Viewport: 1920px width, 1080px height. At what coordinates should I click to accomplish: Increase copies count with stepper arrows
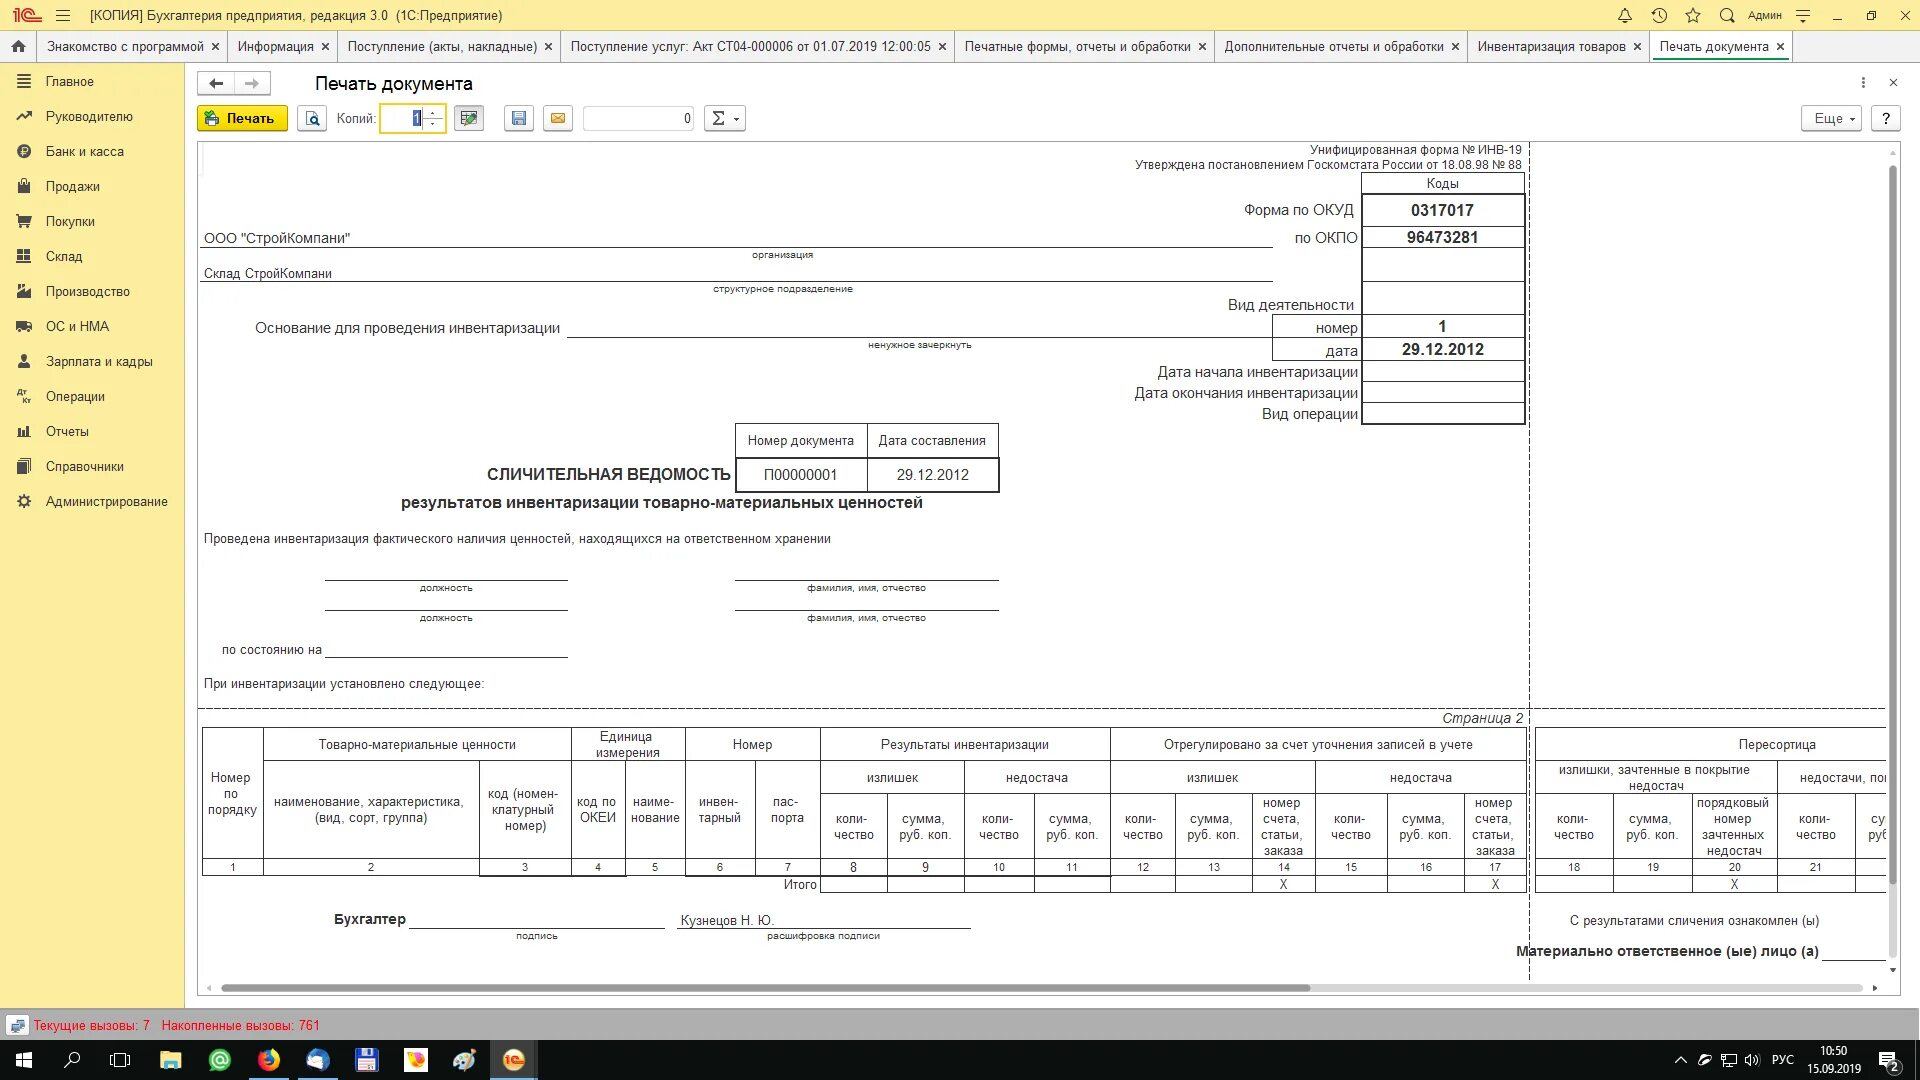433,113
